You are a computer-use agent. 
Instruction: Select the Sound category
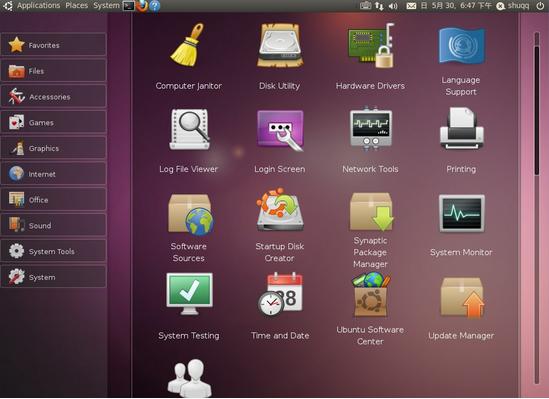coord(54,225)
